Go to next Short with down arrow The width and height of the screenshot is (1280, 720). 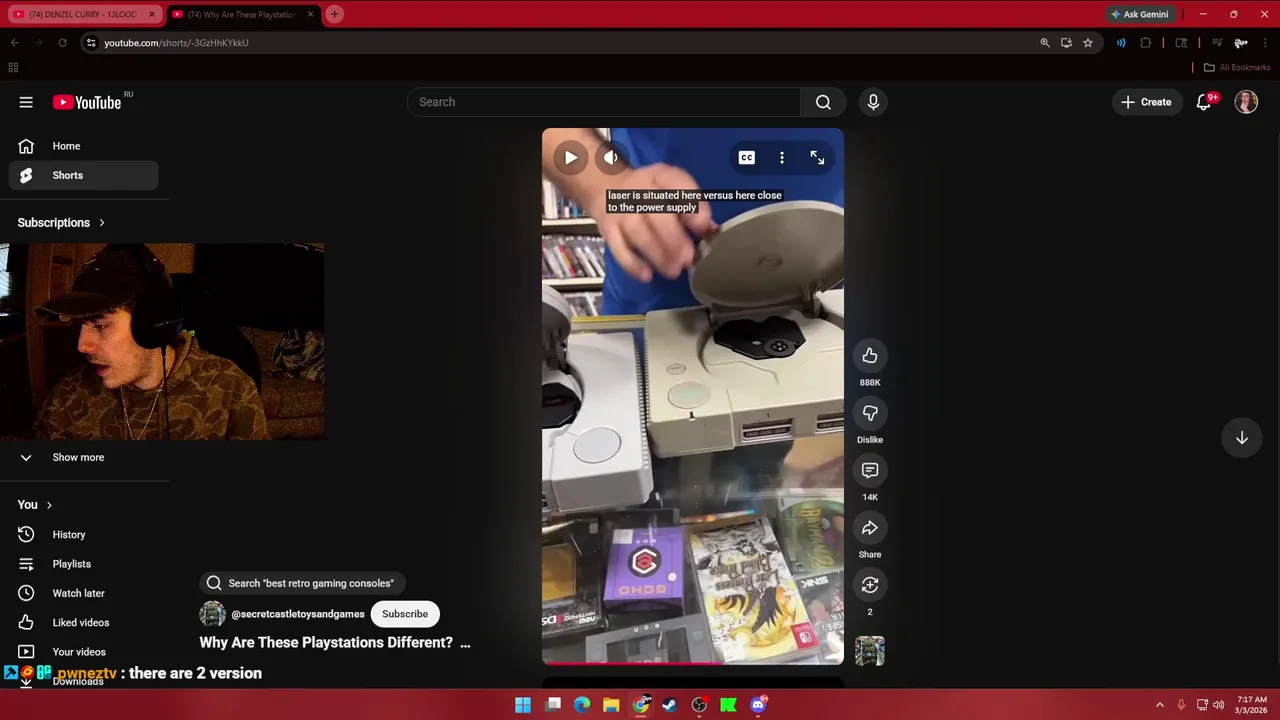pos(1242,438)
